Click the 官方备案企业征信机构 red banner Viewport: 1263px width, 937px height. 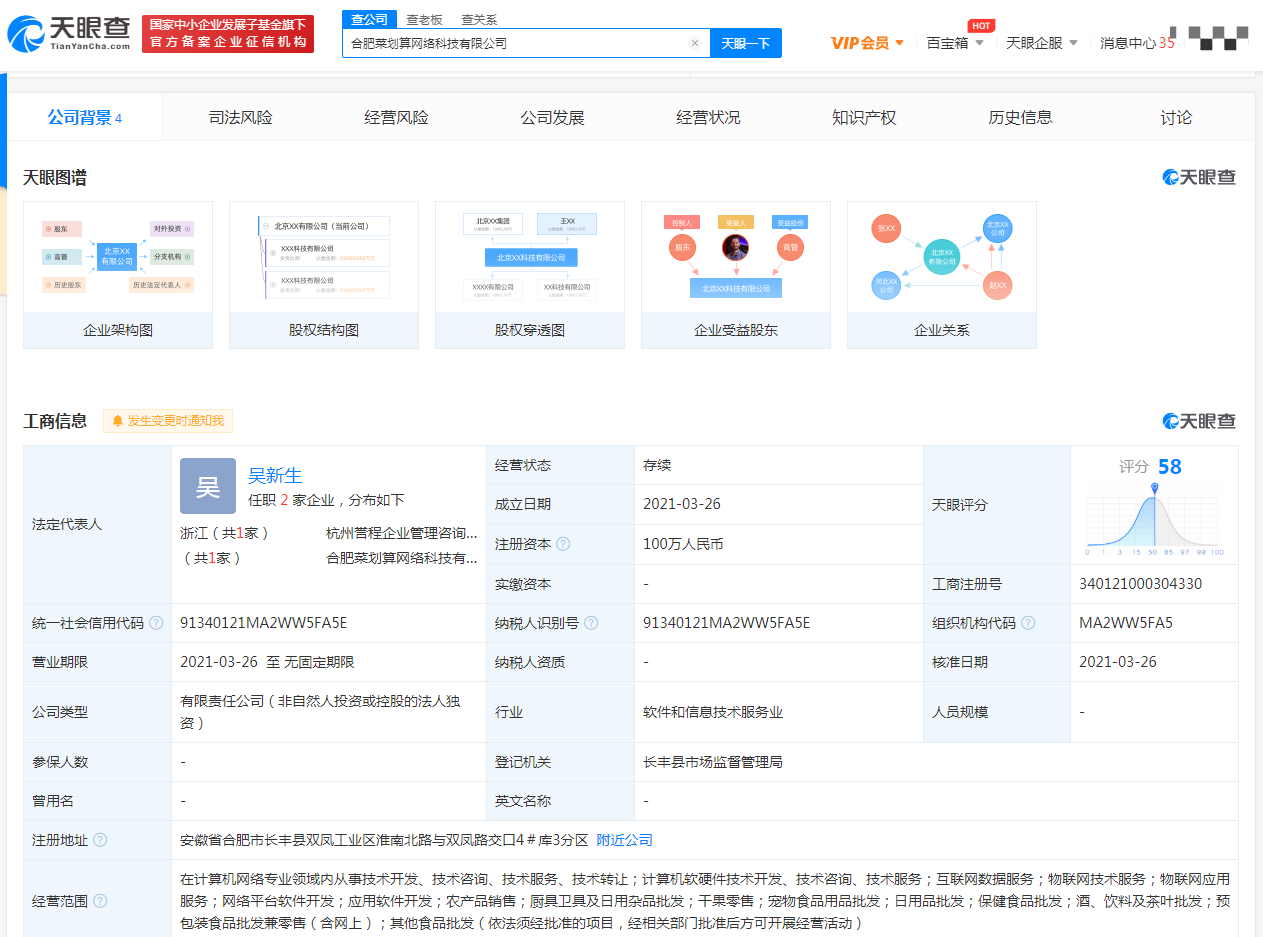click(228, 34)
